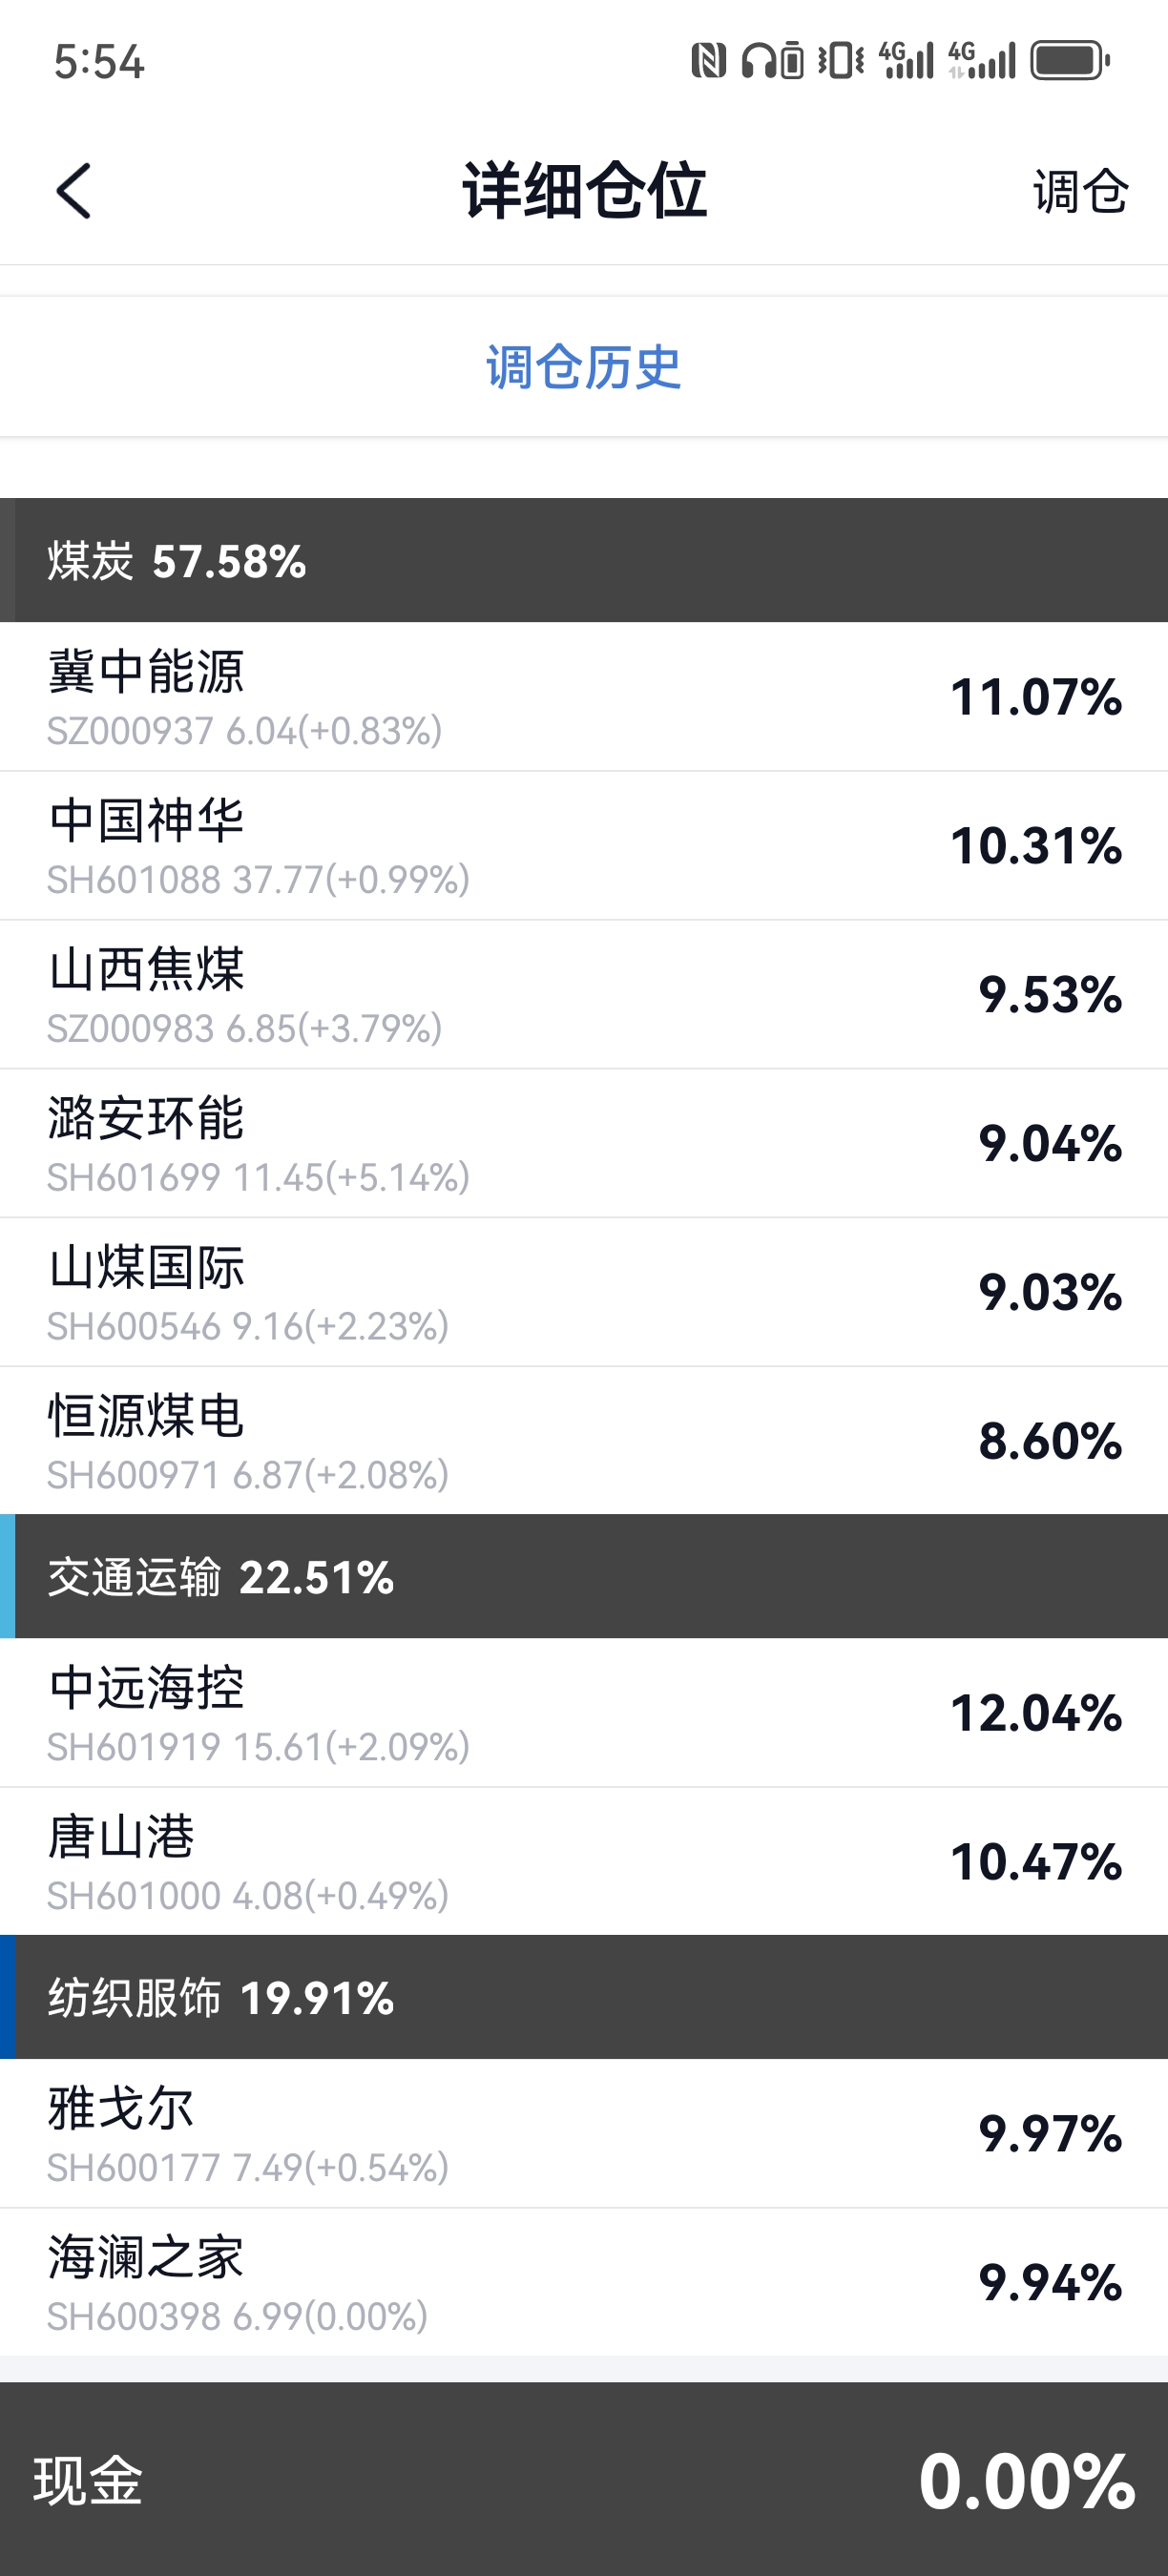Screen dimensions: 1168x2576
Task: Collapse the 煤炭 57.58% sector header
Action: pyautogui.click(x=584, y=560)
